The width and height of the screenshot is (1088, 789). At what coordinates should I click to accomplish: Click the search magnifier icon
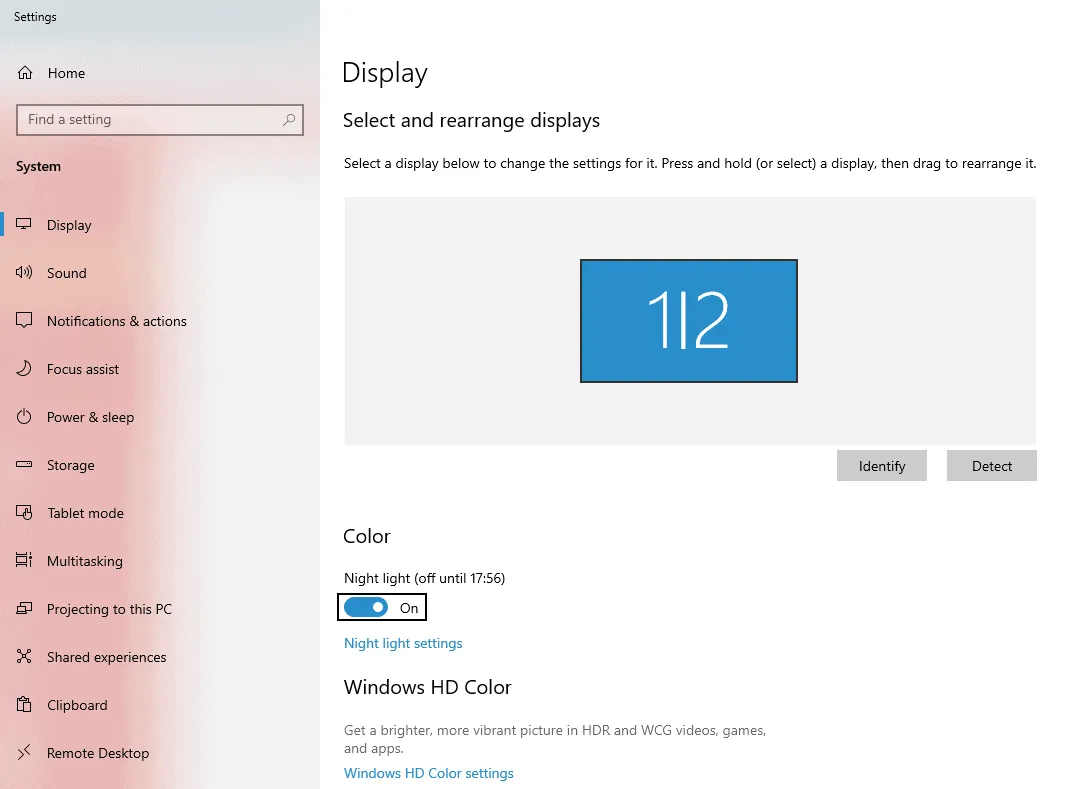pyautogui.click(x=290, y=120)
